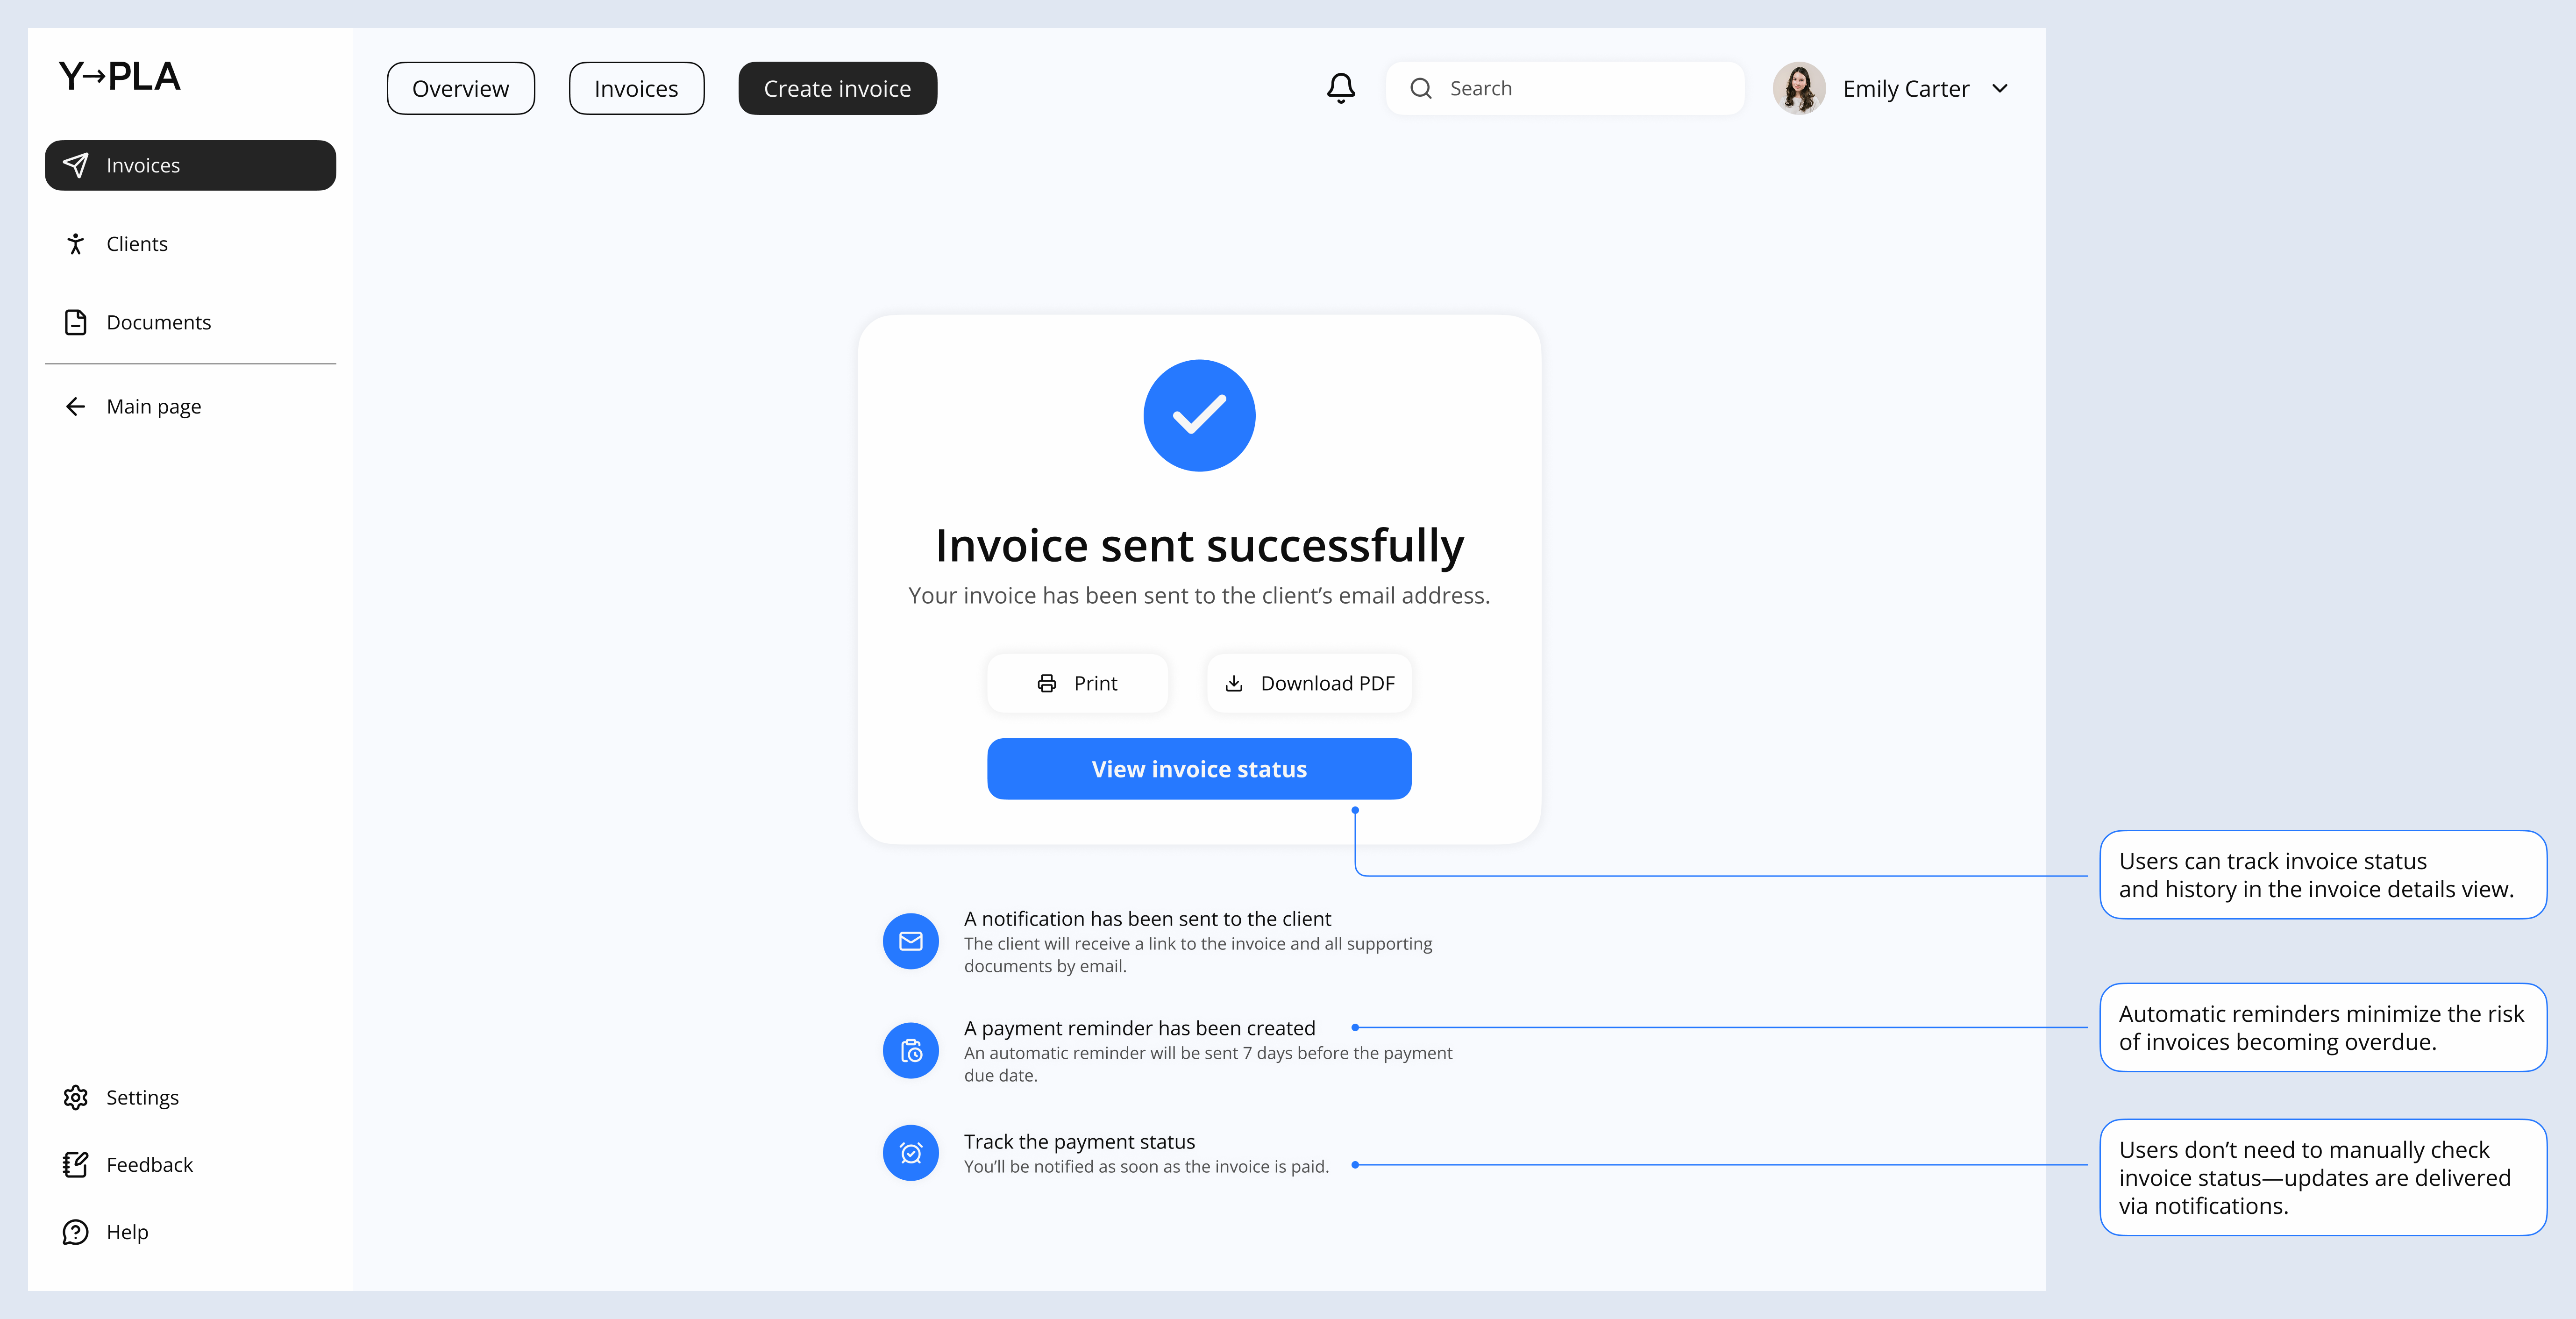Open Clients in the sidebar

tap(137, 244)
